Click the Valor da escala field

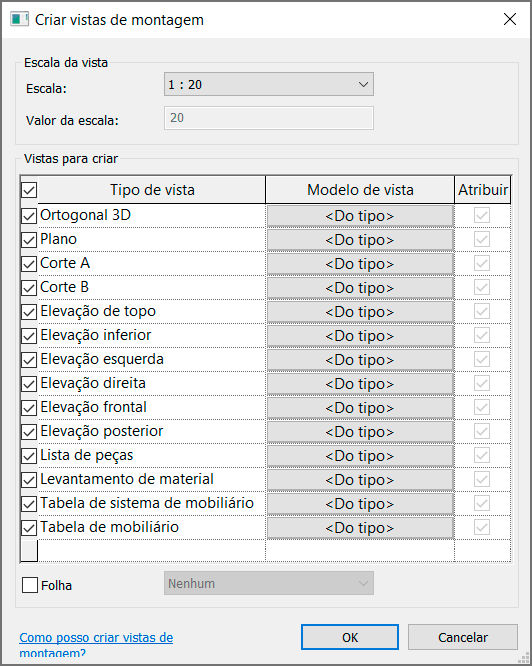(x=269, y=118)
